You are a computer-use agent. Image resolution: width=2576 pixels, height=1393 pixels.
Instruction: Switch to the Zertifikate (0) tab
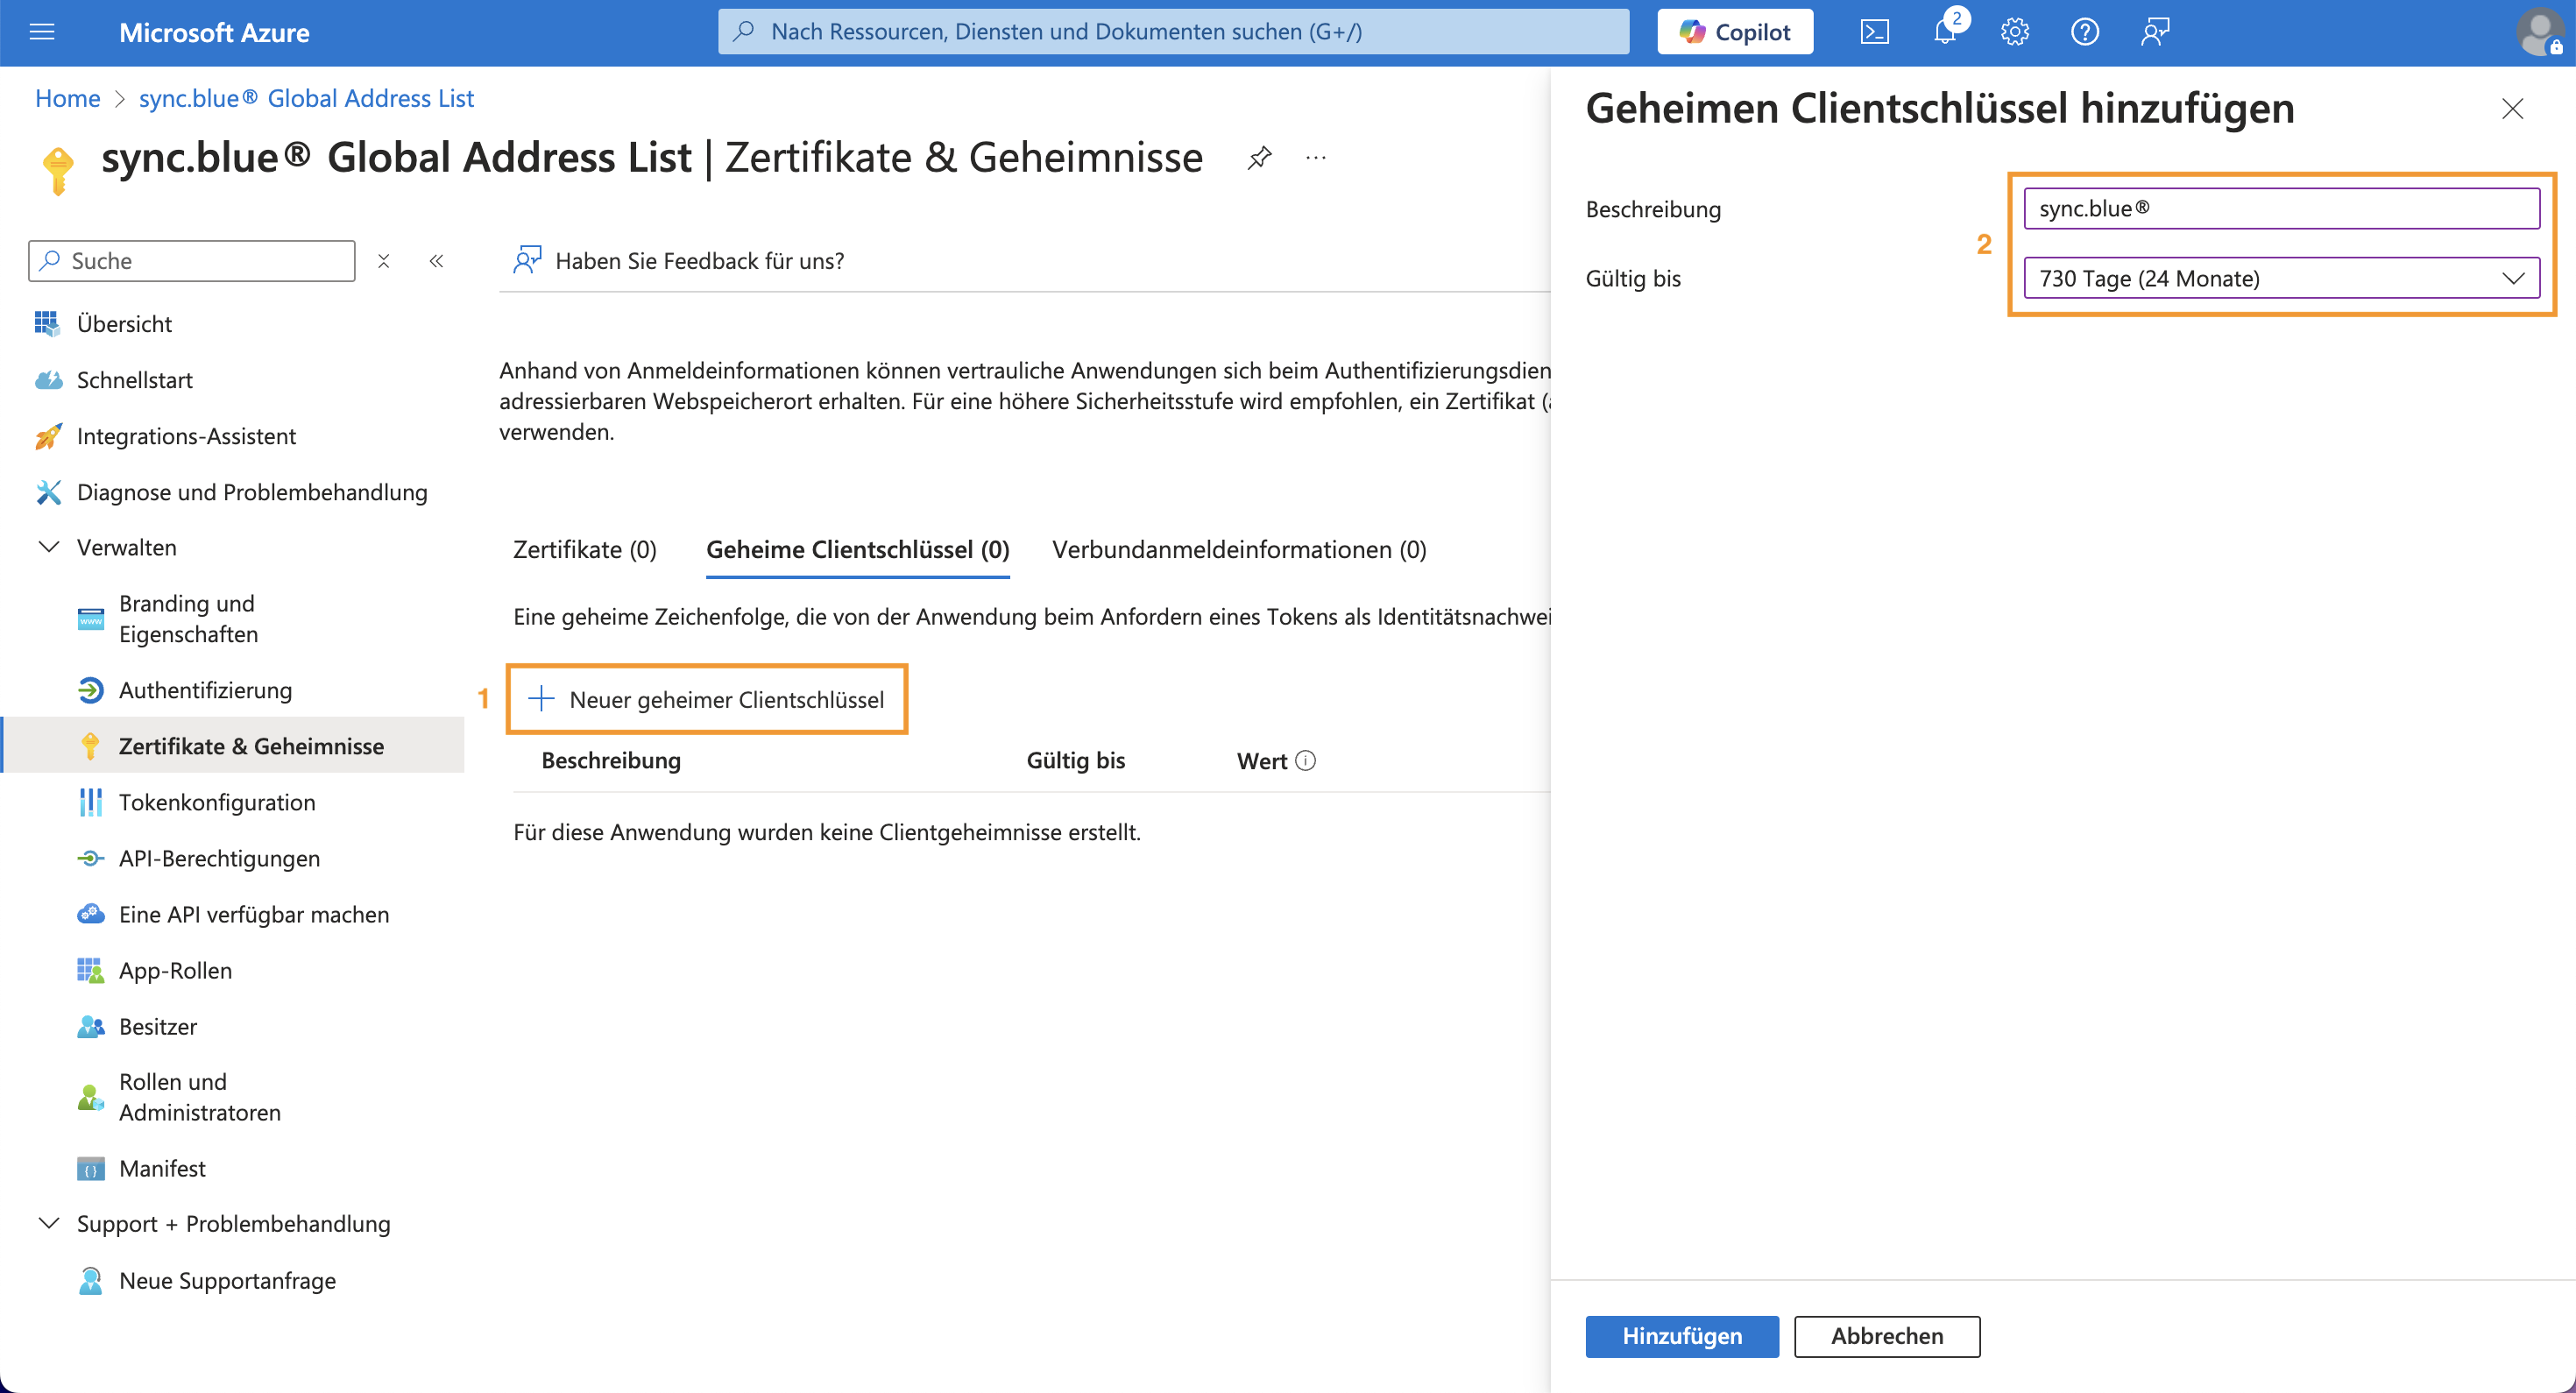click(x=584, y=550)
